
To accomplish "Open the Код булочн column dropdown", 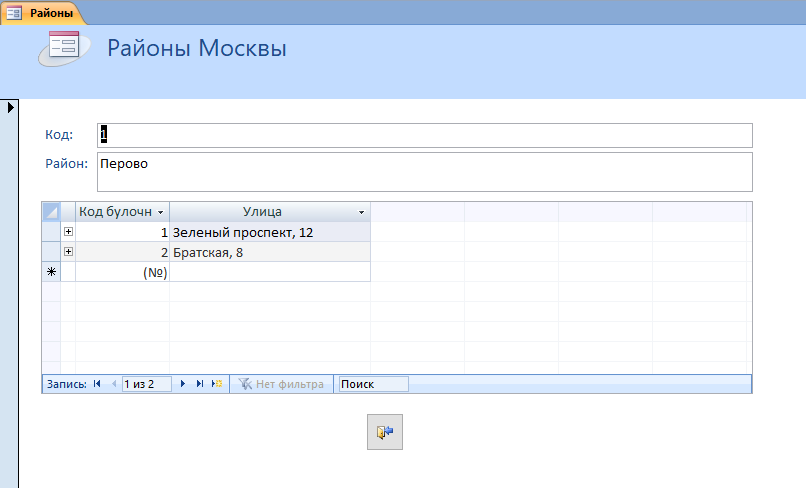I will [160, 212].
